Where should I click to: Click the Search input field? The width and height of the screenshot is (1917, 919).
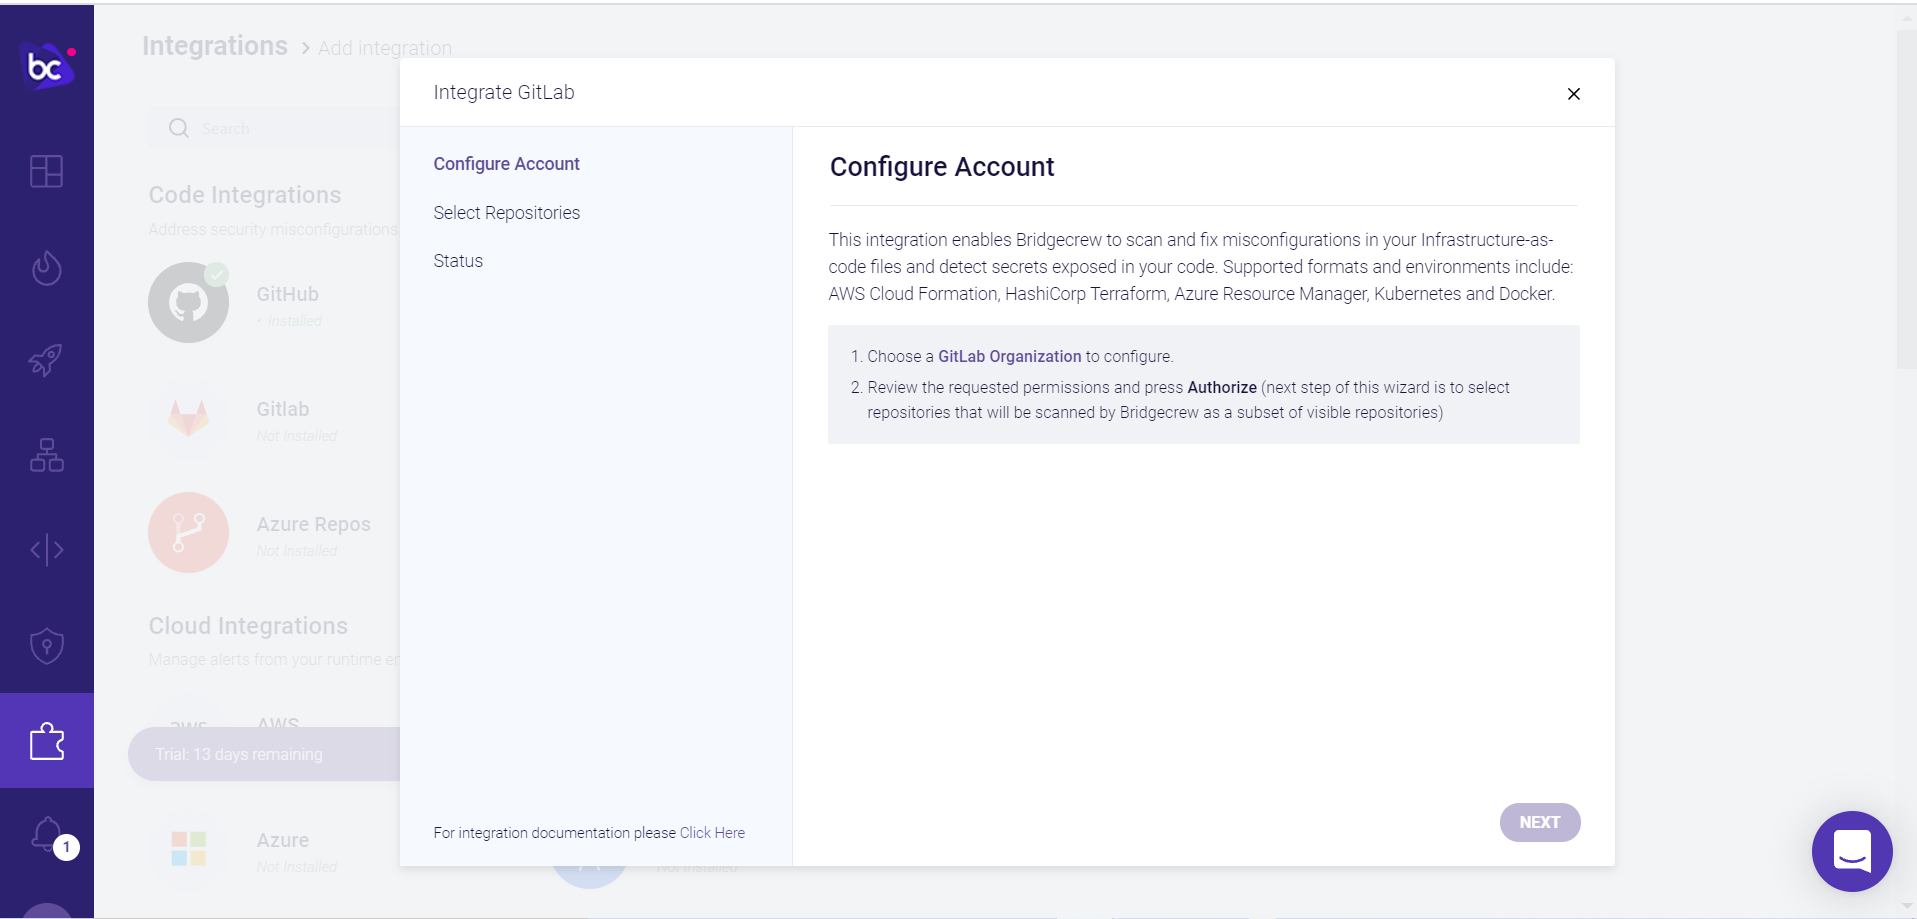pyautogui.click(x=275, y=128)
